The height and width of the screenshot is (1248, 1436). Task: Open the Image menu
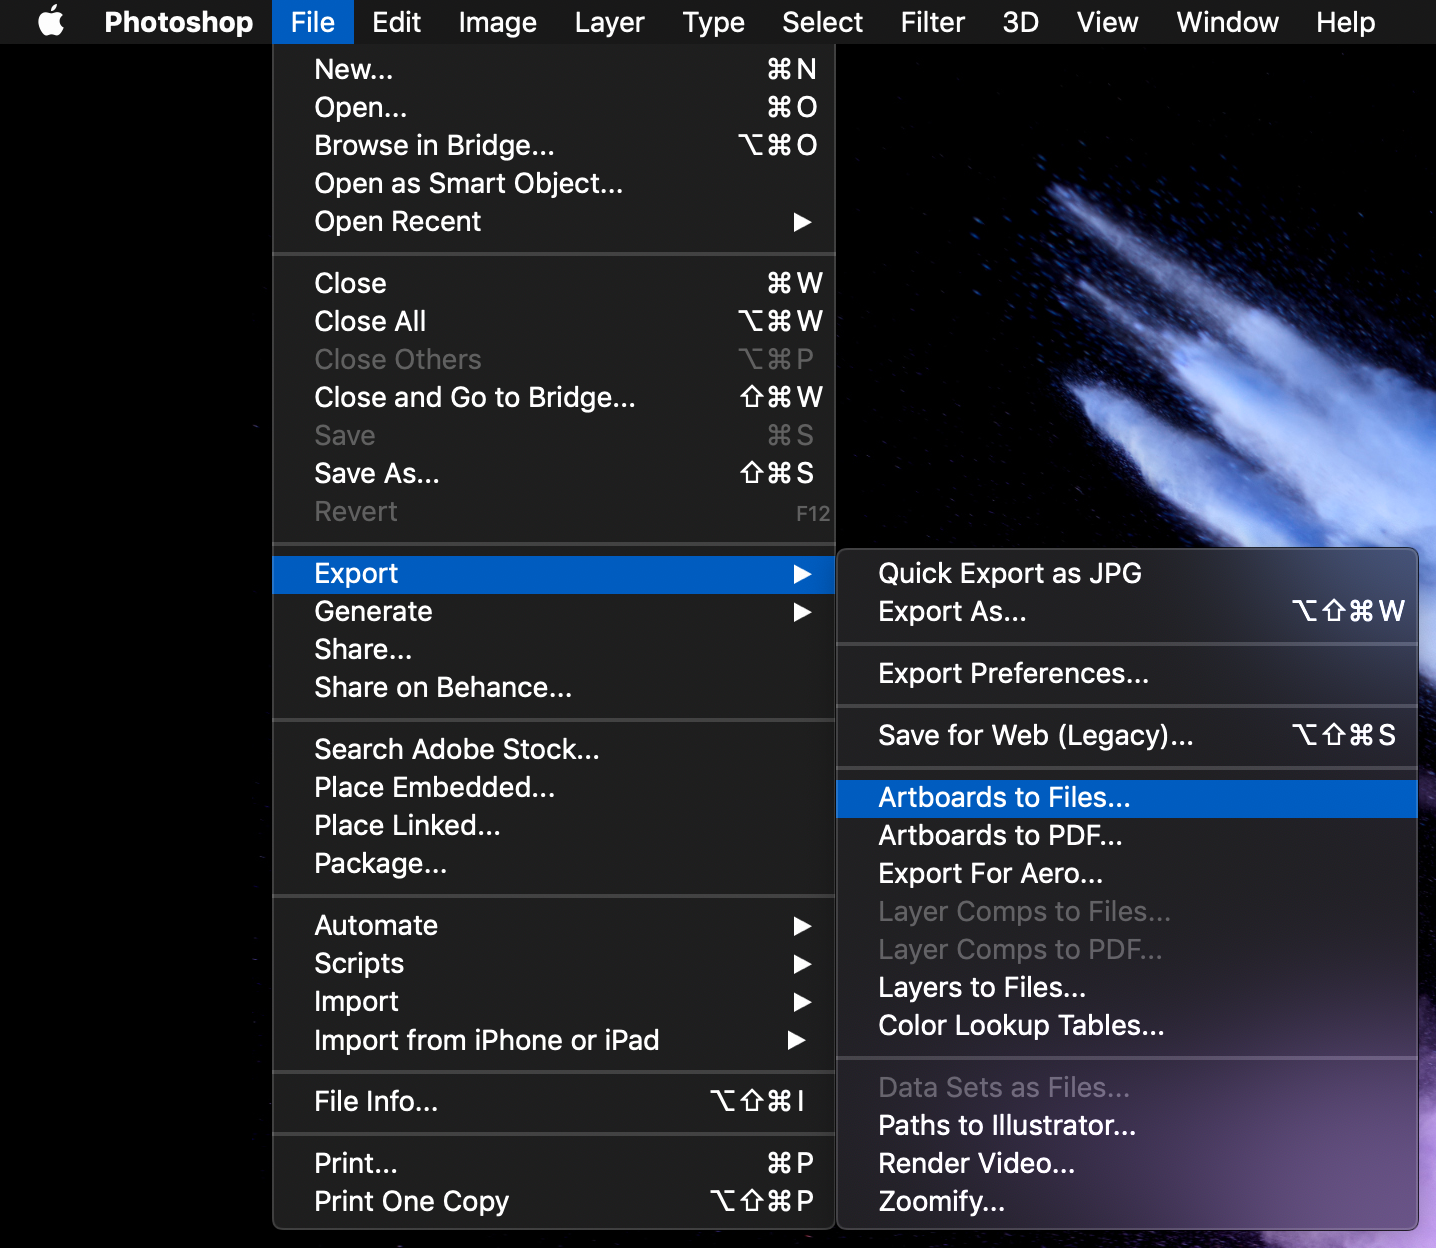pyautogui.click(x=498, y=22)
